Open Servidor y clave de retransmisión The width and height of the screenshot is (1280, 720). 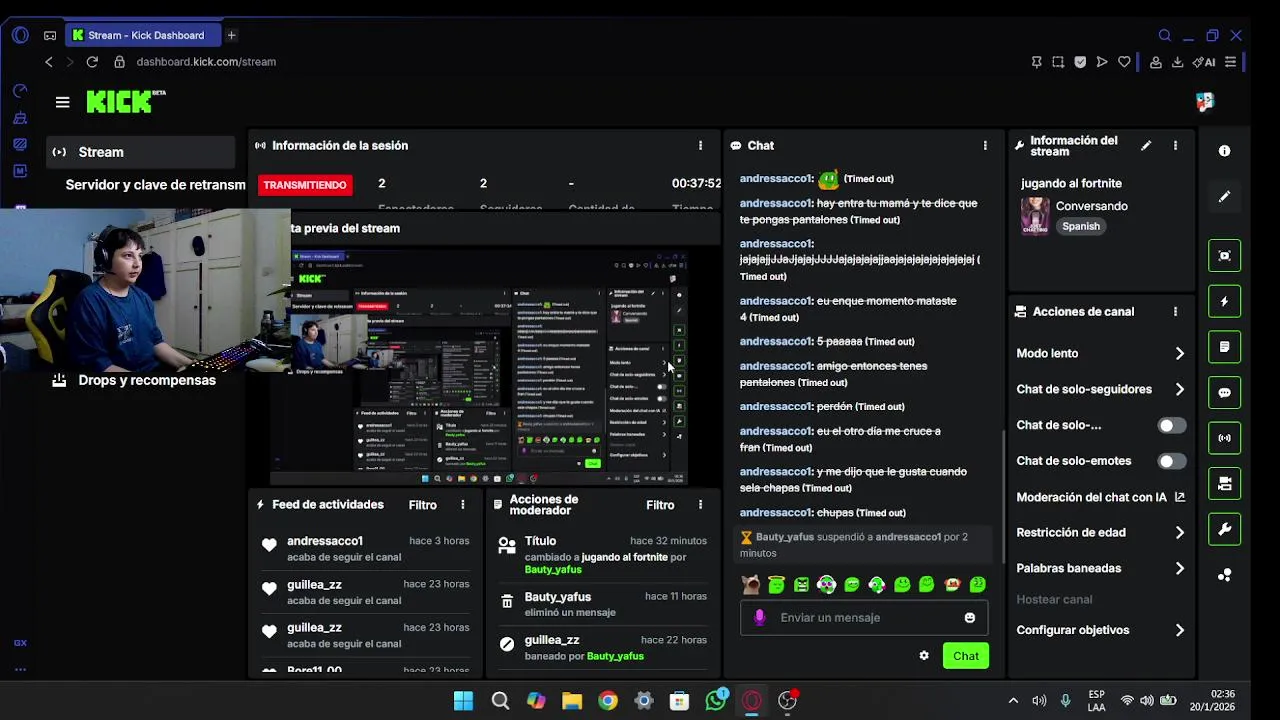click(155, 185)
